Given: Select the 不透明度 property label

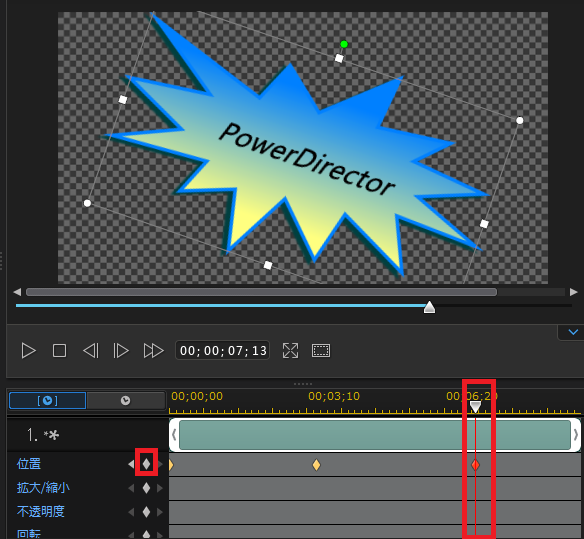Looking at the screenshot, I should pos(41,511).
